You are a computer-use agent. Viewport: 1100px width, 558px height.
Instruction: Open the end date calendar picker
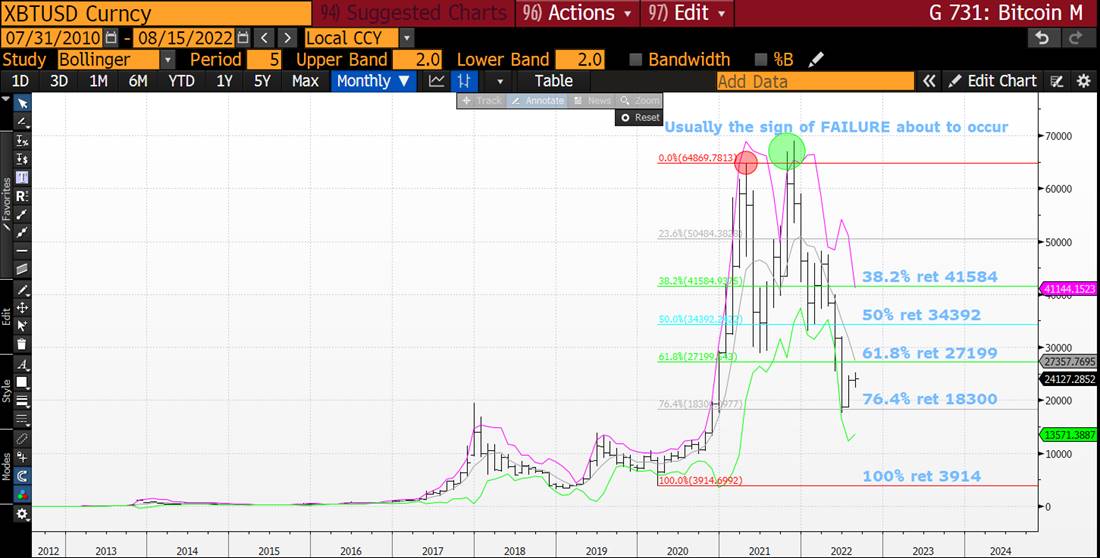243,38
